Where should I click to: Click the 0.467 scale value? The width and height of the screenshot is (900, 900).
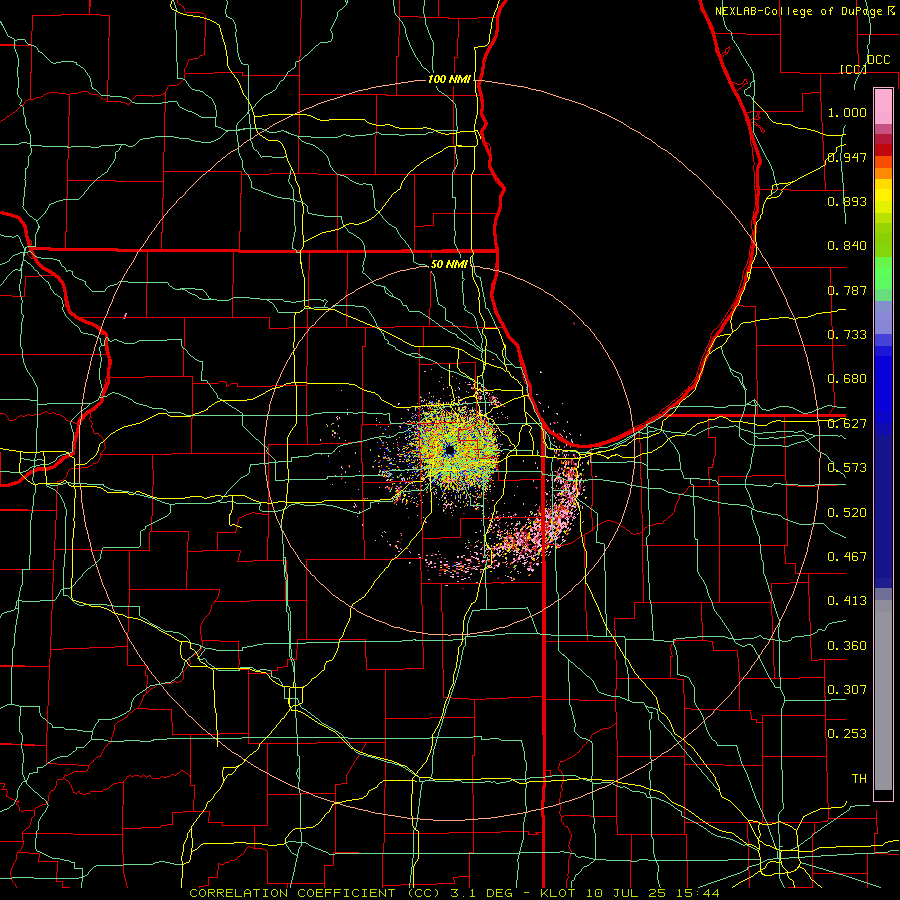point(847,557)
